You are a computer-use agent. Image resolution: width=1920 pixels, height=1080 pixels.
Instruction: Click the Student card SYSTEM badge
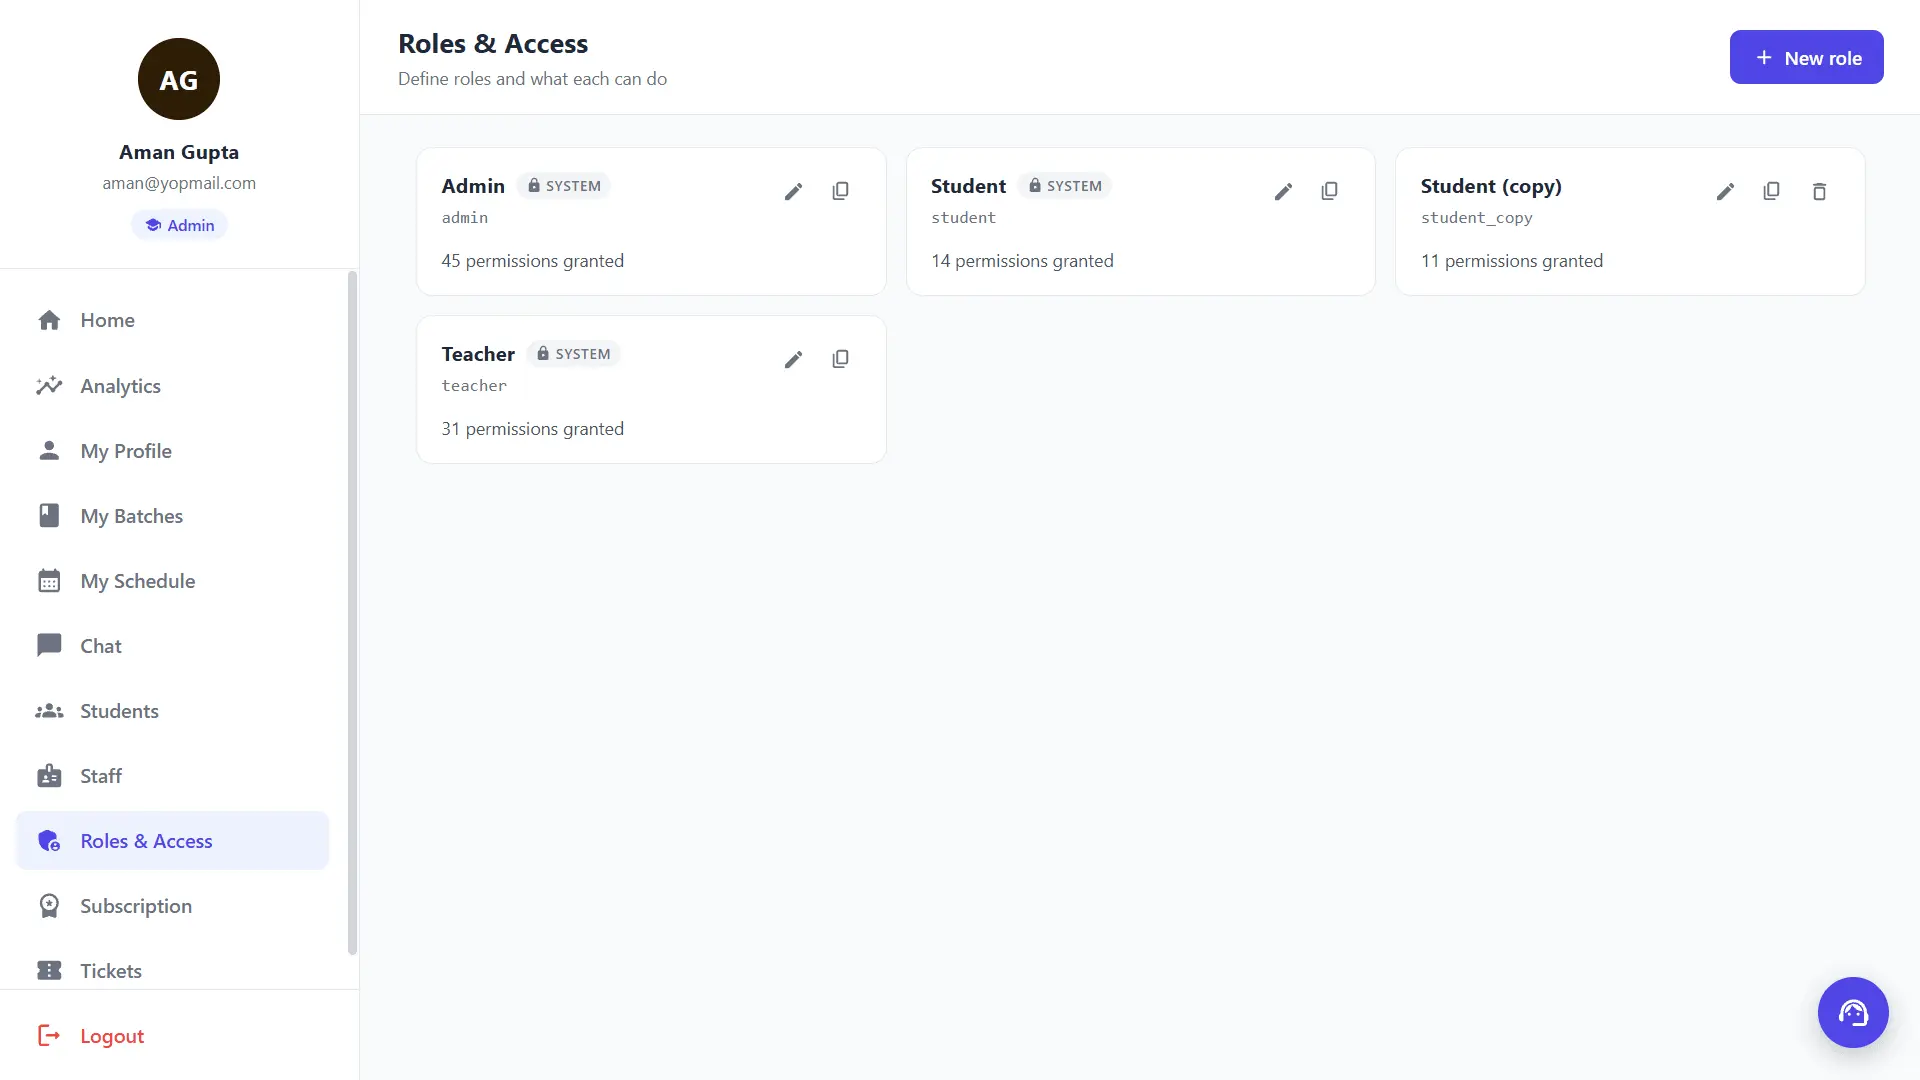coord(1065,186)
